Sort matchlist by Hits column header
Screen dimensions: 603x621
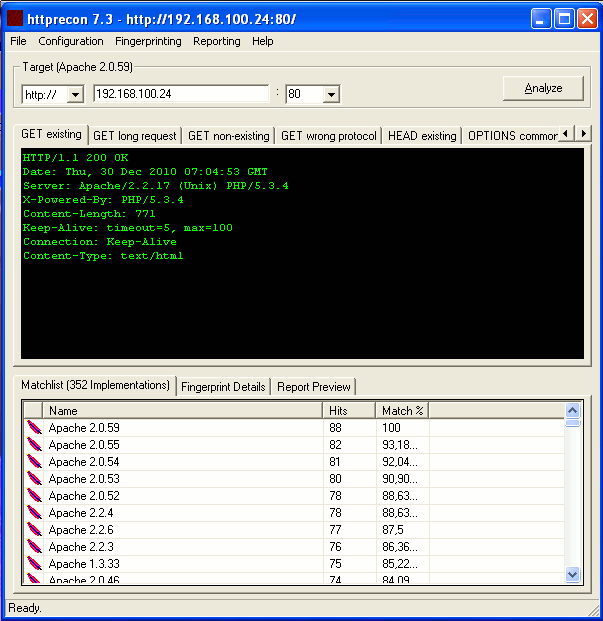pyautogui.click(x=349, y=410)
